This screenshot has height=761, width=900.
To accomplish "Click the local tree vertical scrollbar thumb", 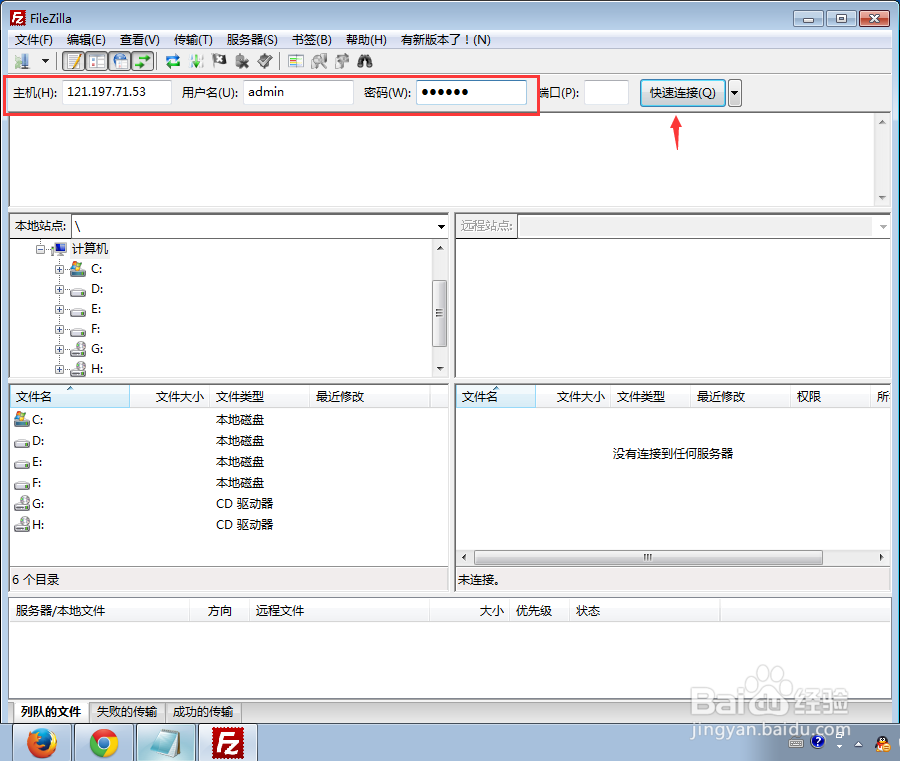I will tap(439, 313).
